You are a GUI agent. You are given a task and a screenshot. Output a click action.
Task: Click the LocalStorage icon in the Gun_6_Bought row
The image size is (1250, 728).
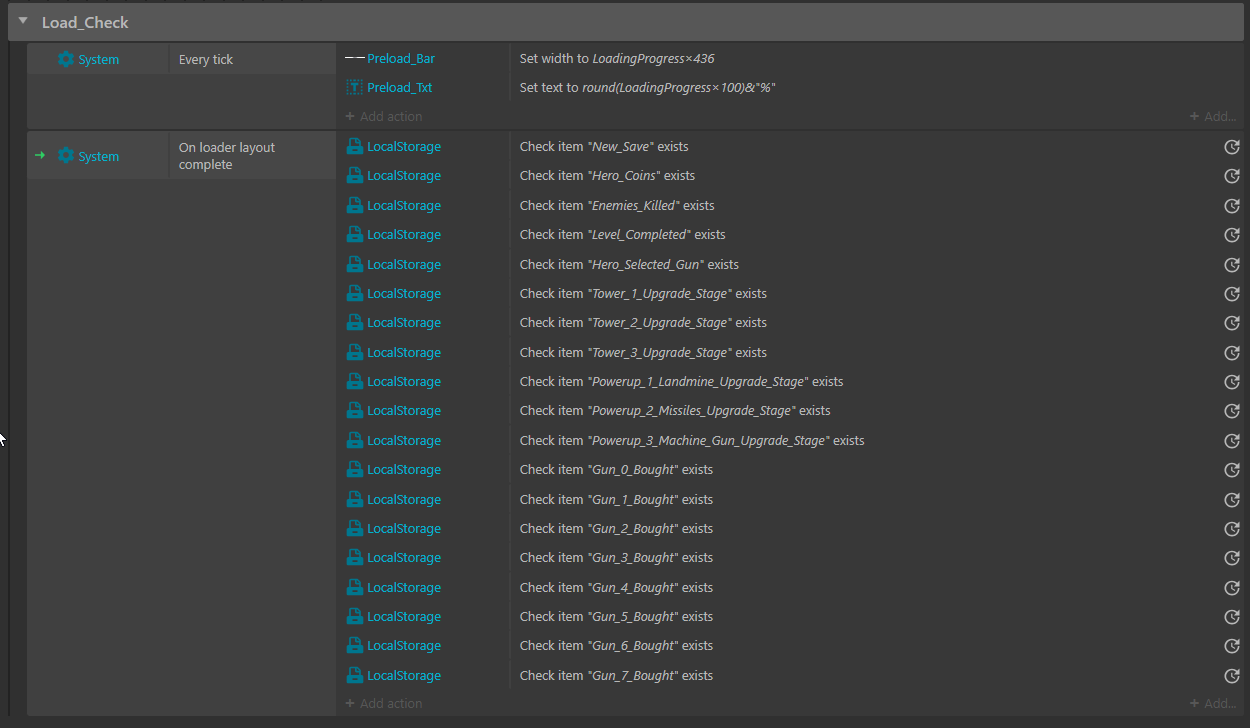click(354, 646)
